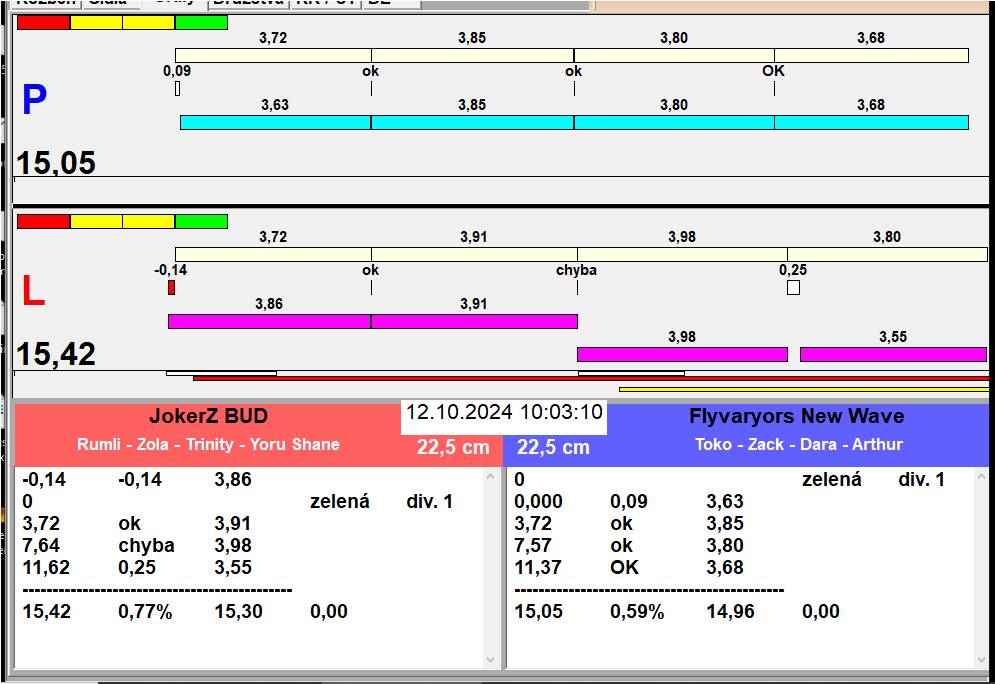Viewport: 995px width, 684px height.
Task: Click lane L yellow light beside the green light
Action: (148, 221)
